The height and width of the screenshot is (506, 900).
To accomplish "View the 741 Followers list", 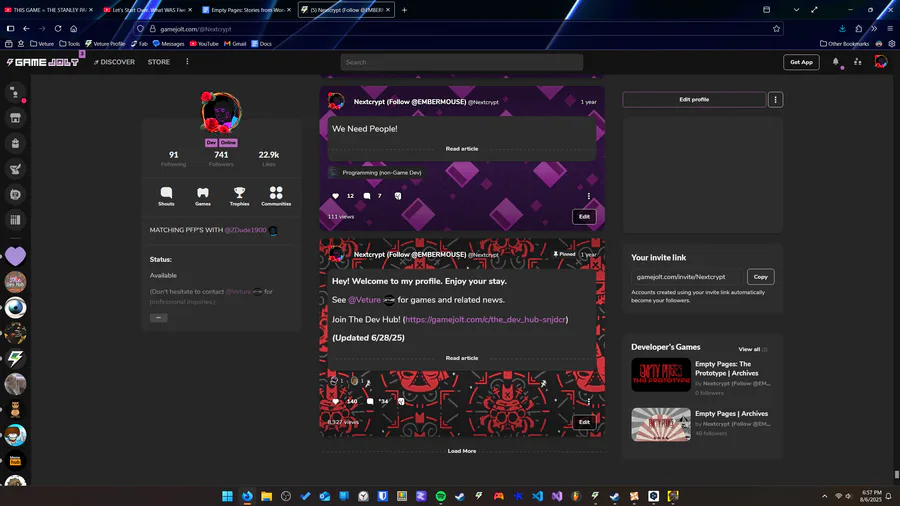I will (221, 158).
